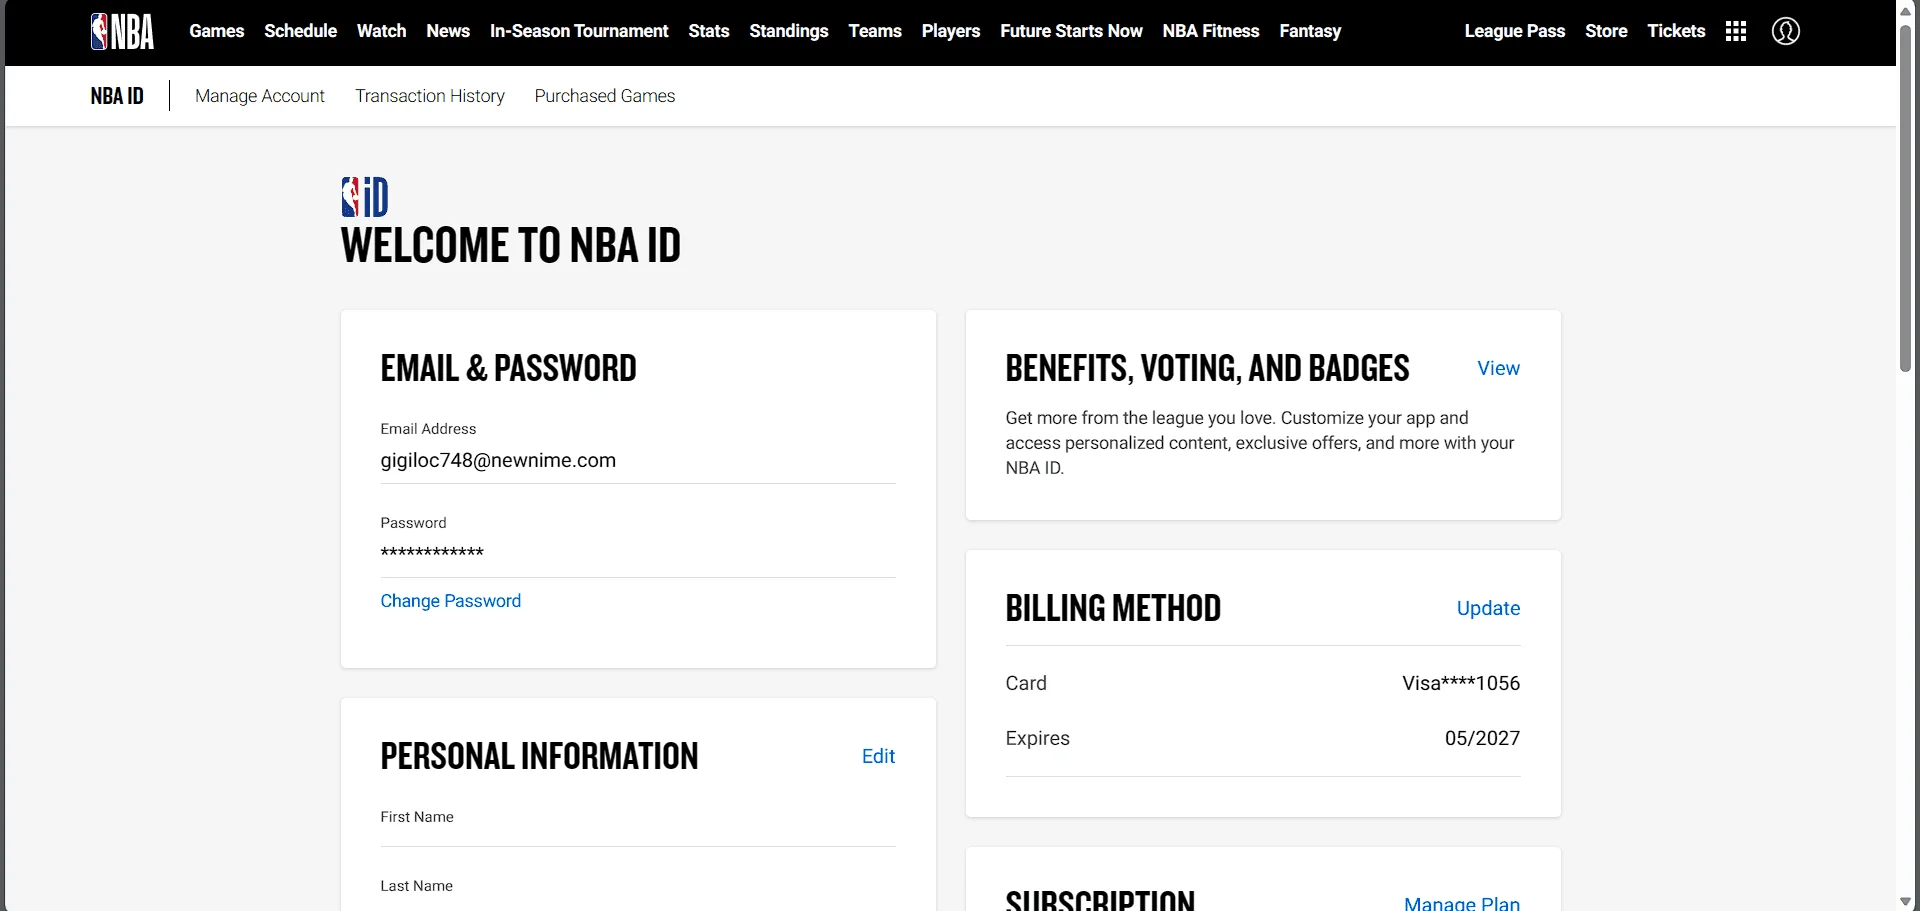The height and width of the screenshot is (911, 1920).
Task: Click the Change Password link
Action: (451, 601)
